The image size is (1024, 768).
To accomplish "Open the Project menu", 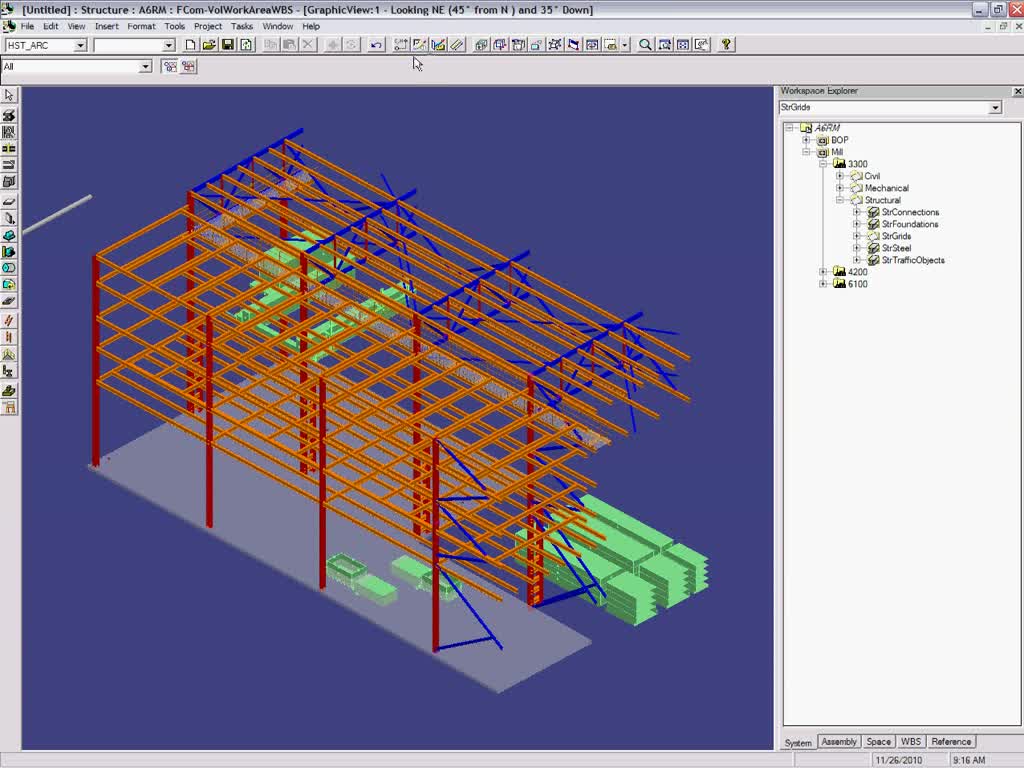I will point(208,26).
